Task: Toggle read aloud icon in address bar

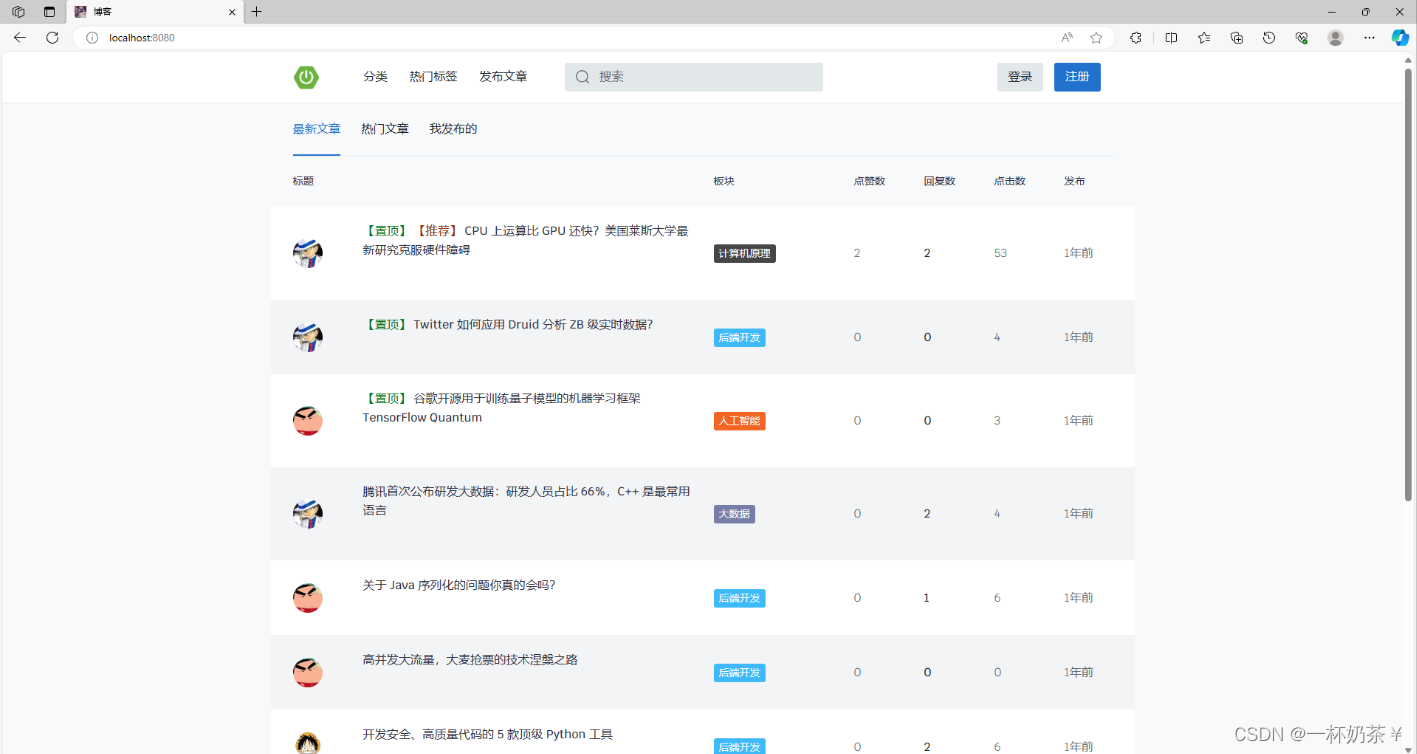Action: (1067, 37)
